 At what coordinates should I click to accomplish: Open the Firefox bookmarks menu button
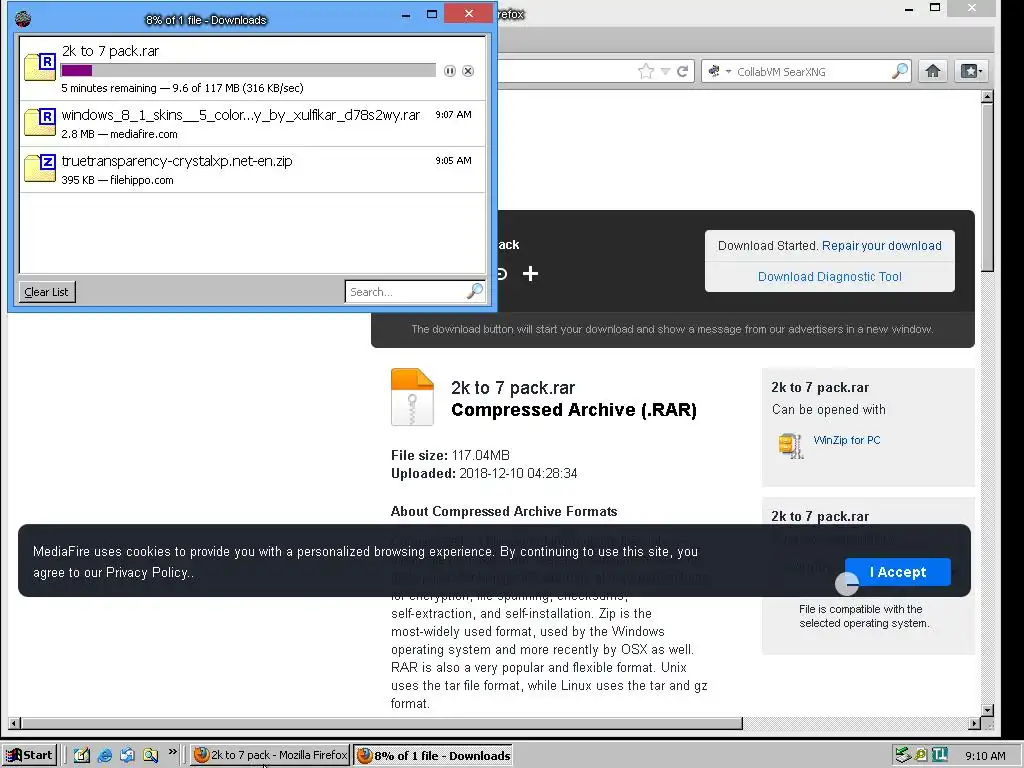coord(970,71)
